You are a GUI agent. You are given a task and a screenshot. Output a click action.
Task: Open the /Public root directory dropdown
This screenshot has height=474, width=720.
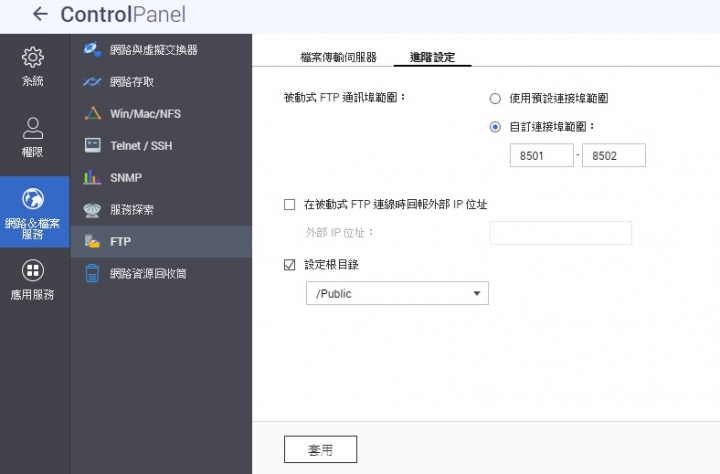(397, 293)
